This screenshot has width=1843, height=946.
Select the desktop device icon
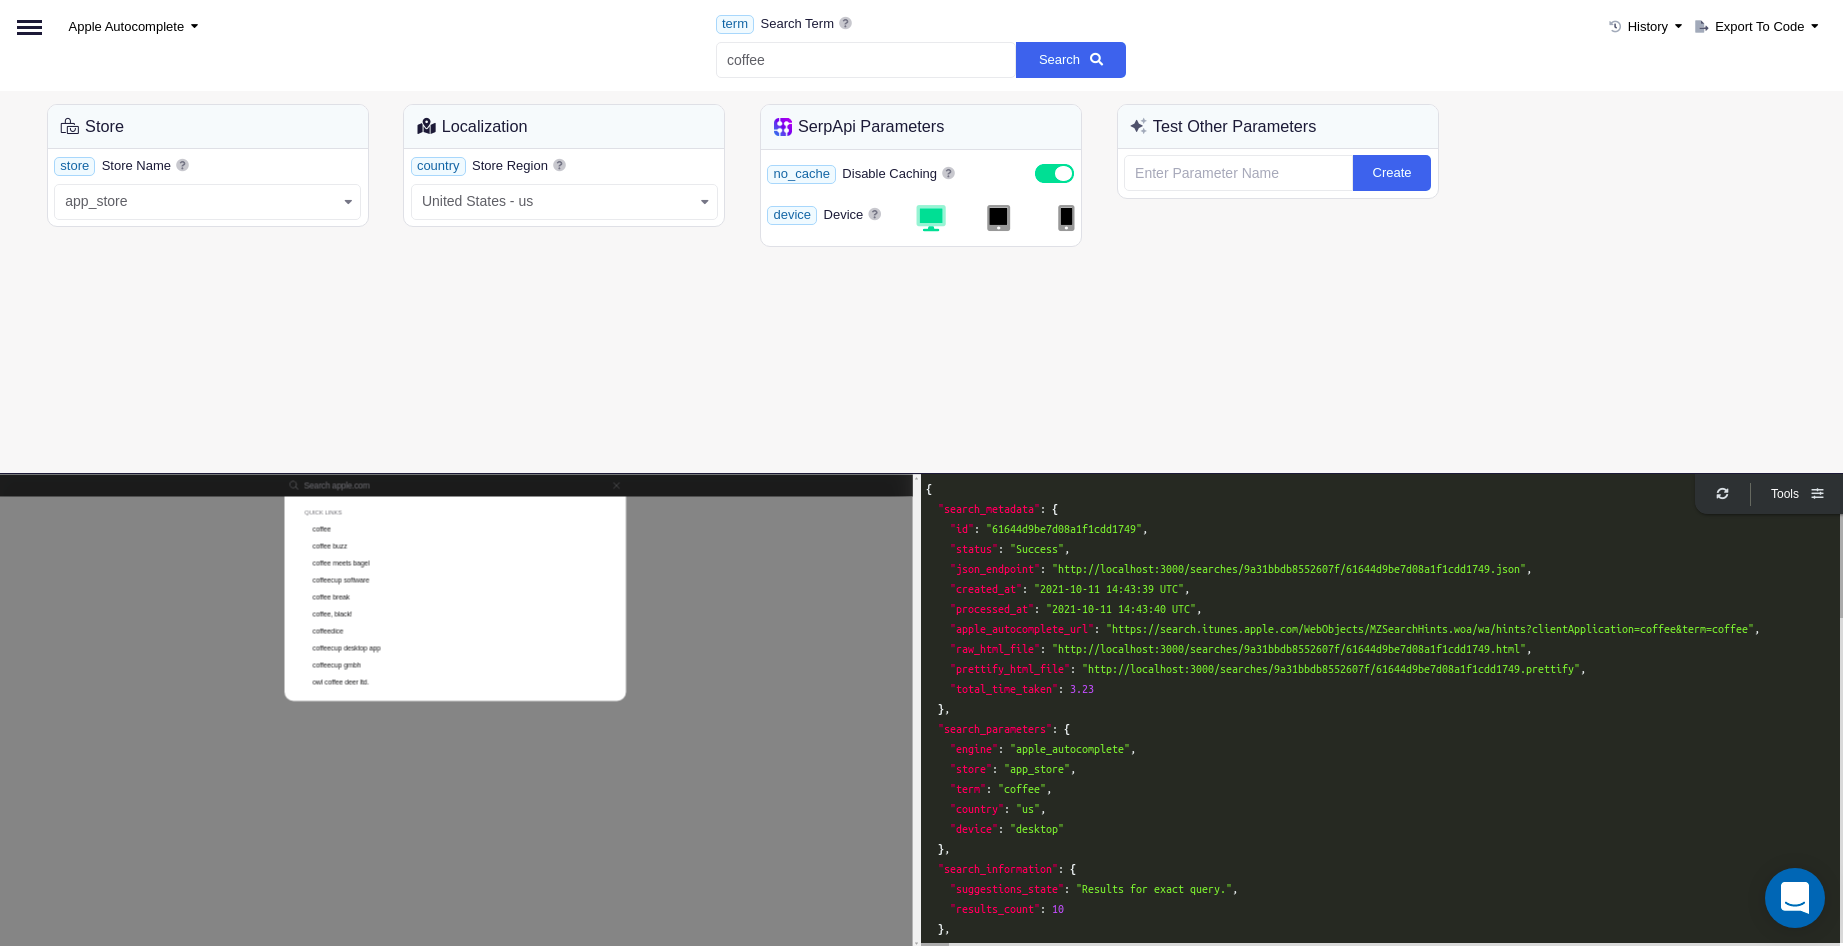931,217
